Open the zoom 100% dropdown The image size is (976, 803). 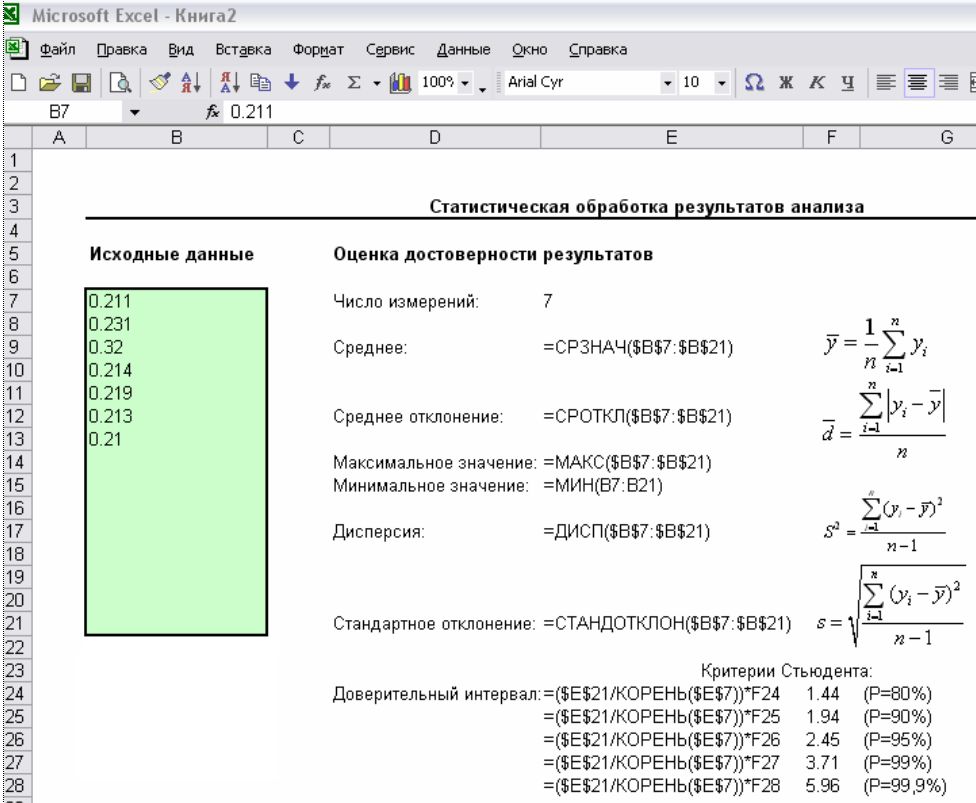point(465,83)
